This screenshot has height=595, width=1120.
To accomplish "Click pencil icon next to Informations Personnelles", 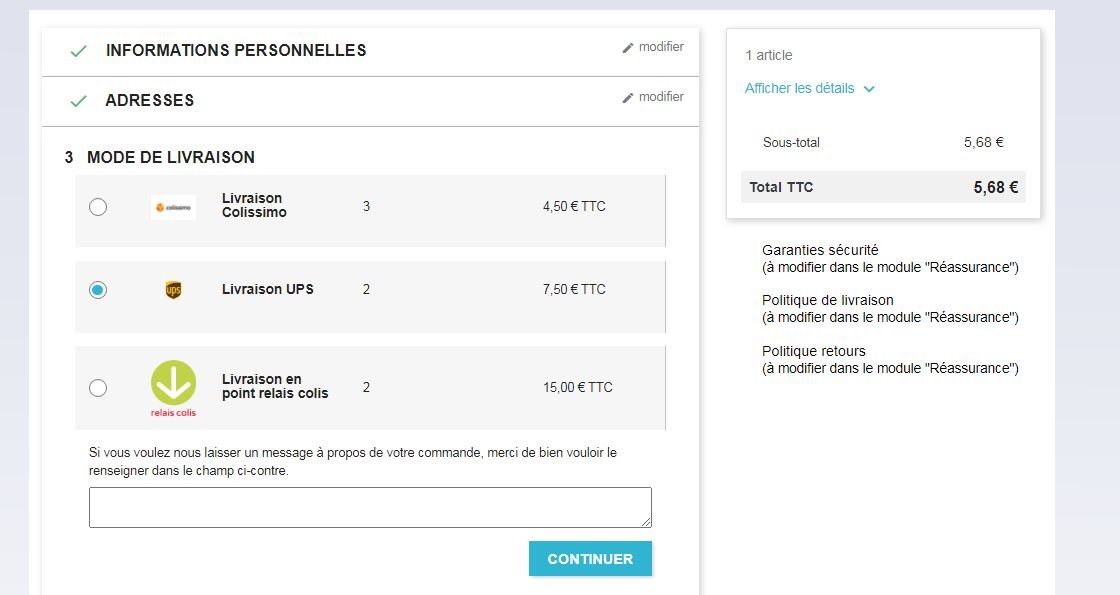I will [x=628, y=48].
